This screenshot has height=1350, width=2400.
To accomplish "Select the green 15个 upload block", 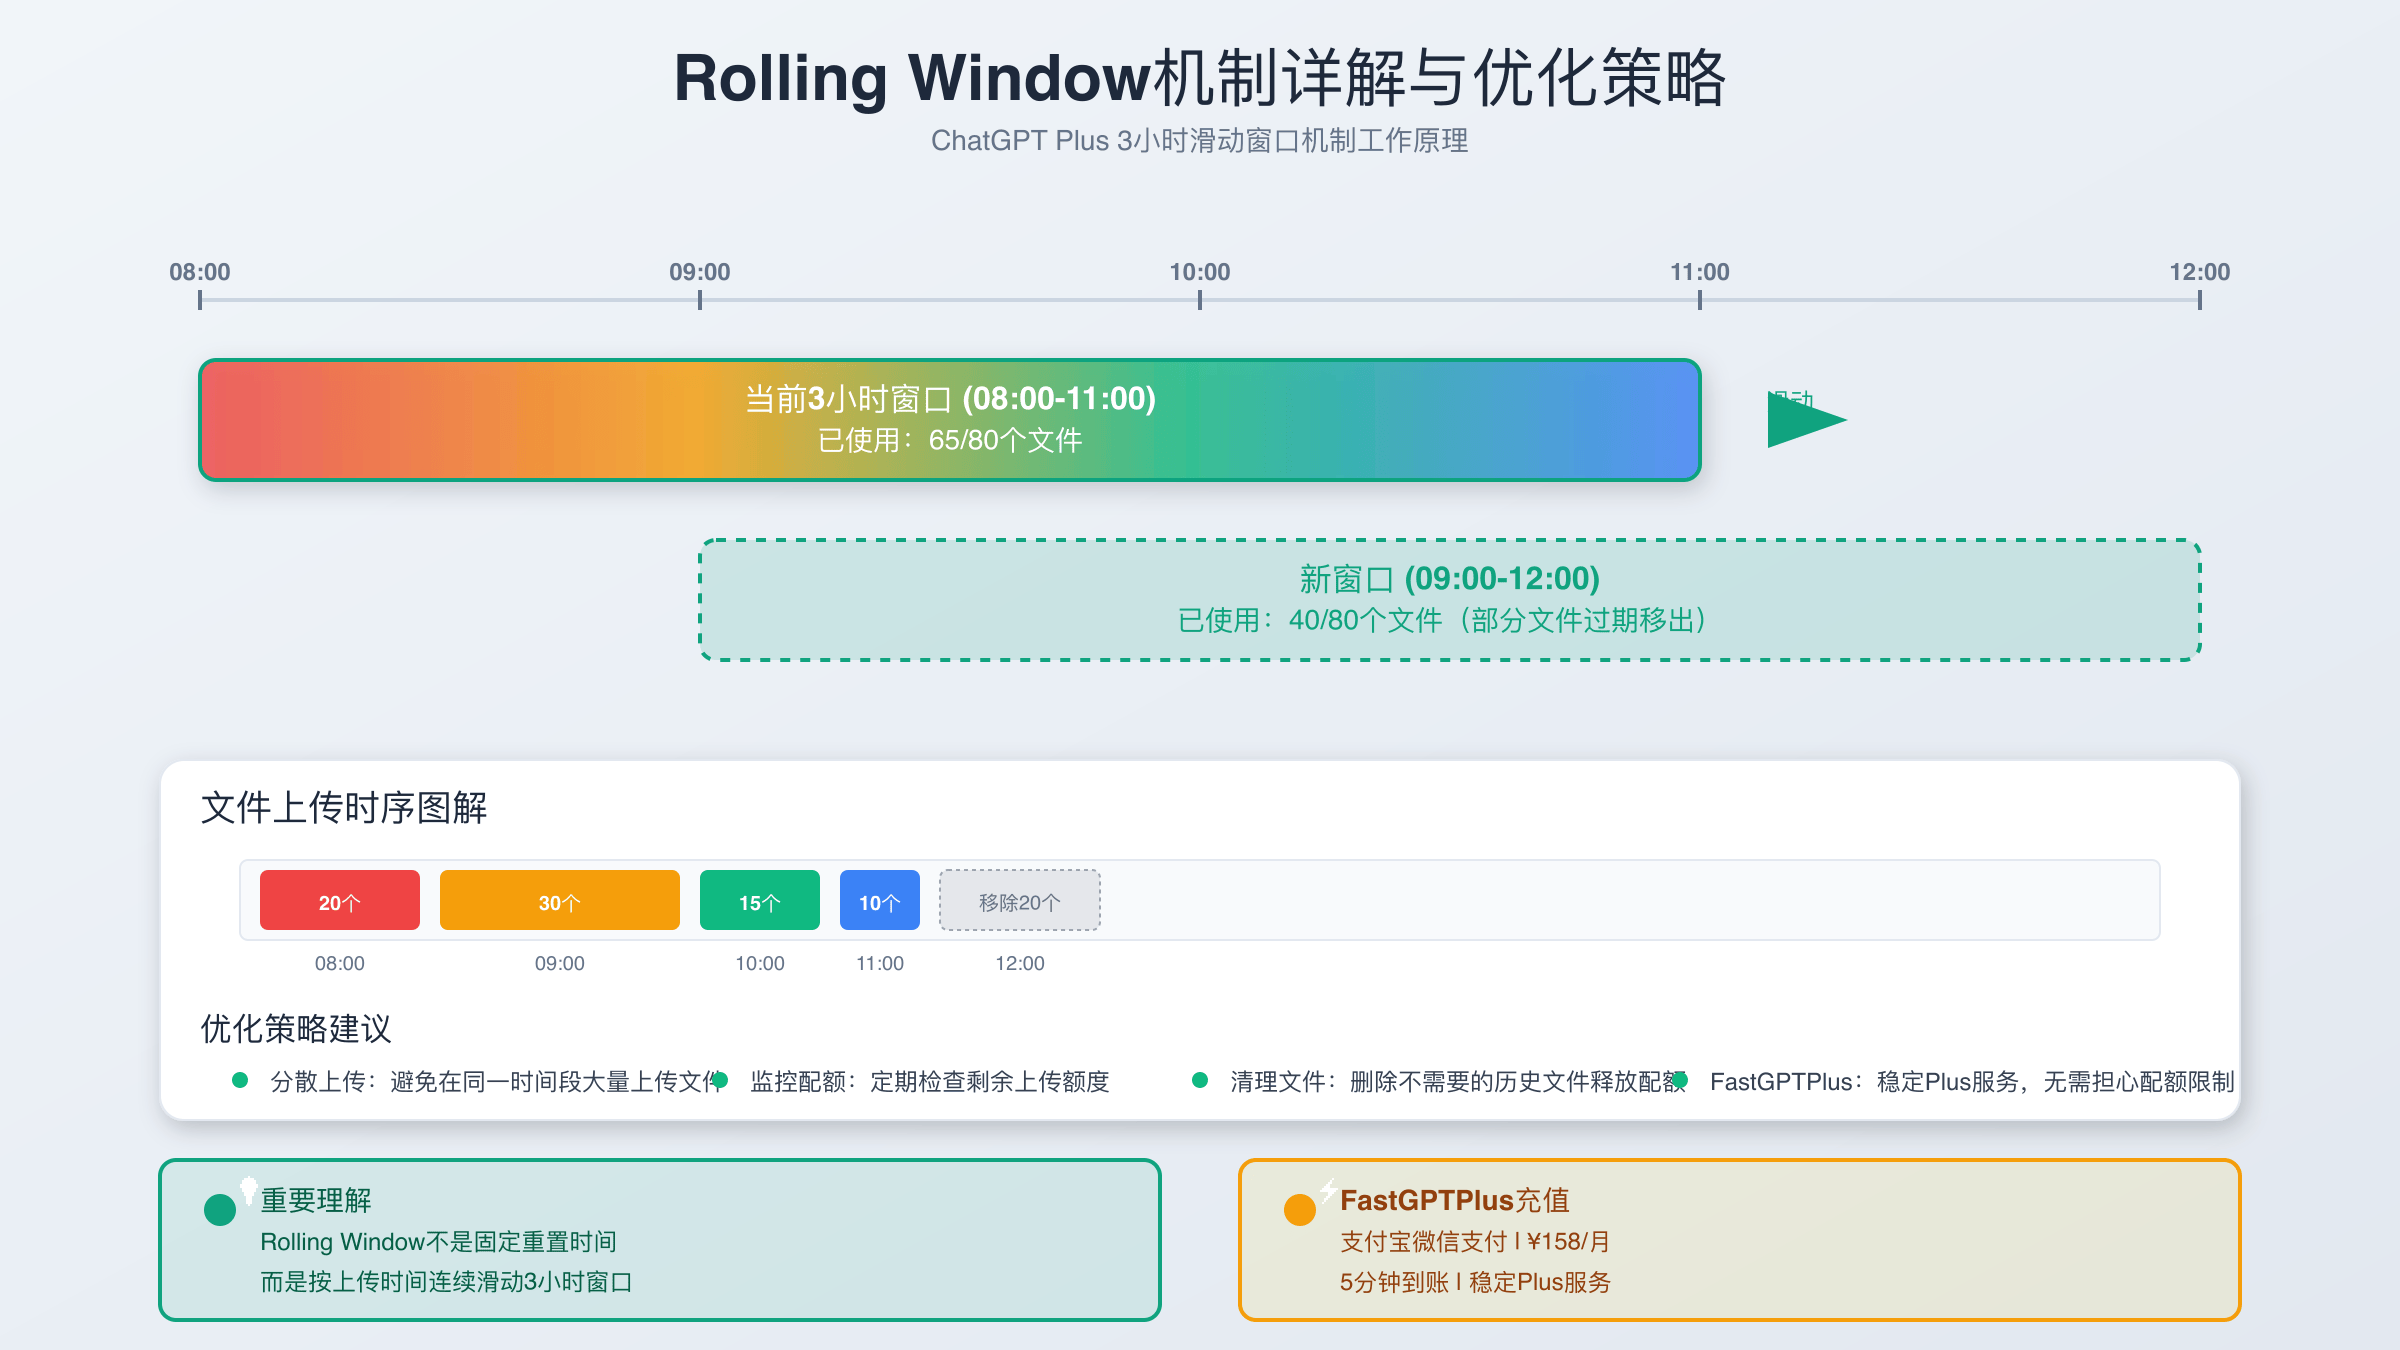I will tap(760, 900).
